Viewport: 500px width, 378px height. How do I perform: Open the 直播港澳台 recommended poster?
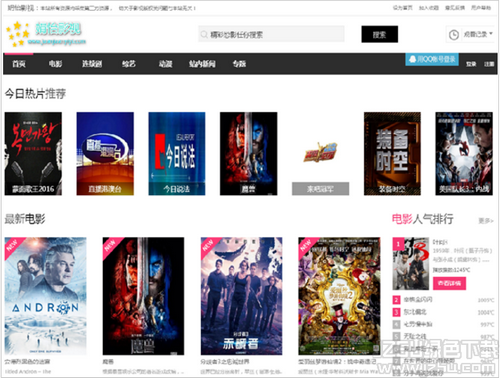click(105, 154)
